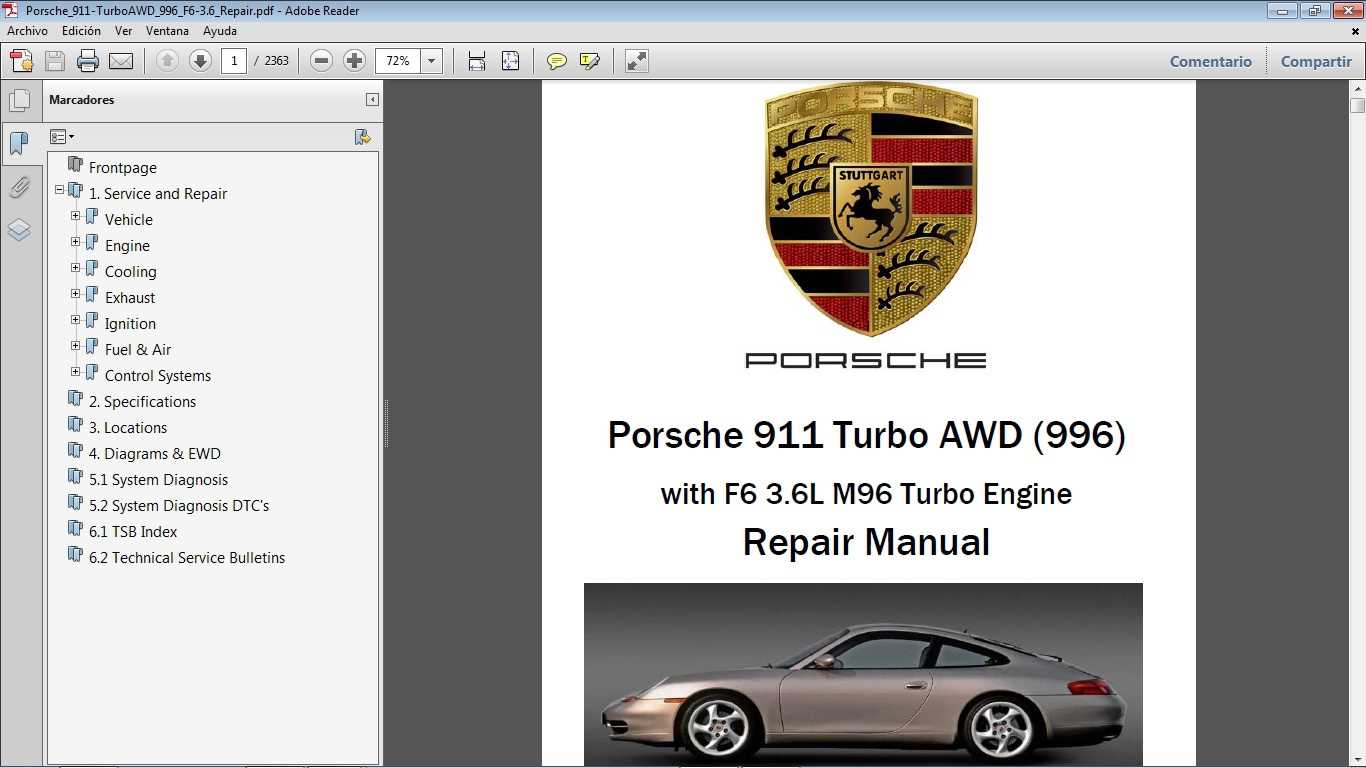Zoom out with the minus button
Screen dimensions: 1366x768
tap(321, 61)
